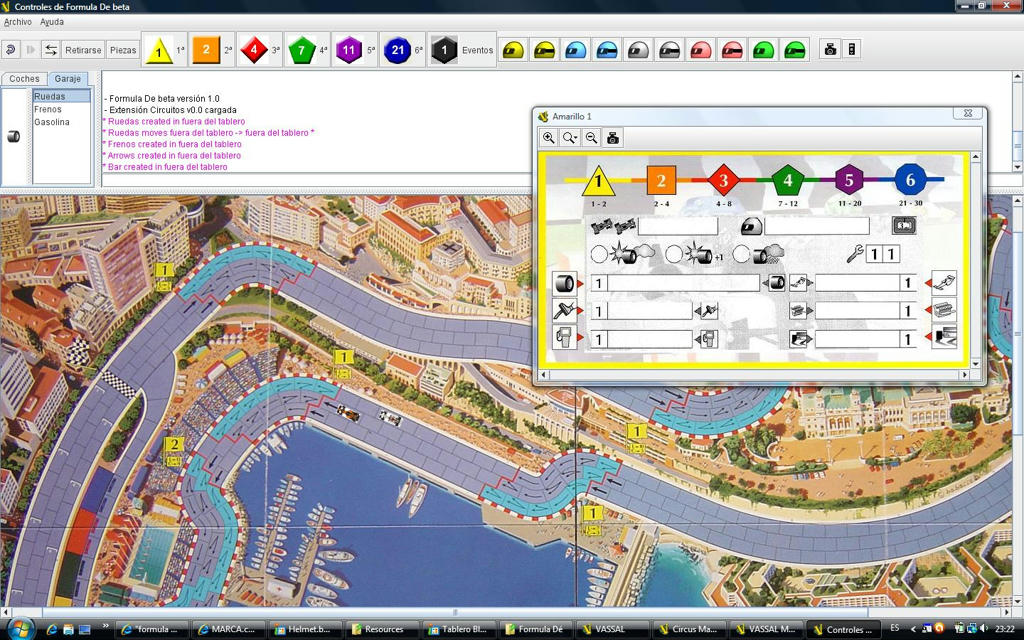Roll the green 4th gear die
The height and width of the screenshot is (640, 1024).
(x=301, y=50)
